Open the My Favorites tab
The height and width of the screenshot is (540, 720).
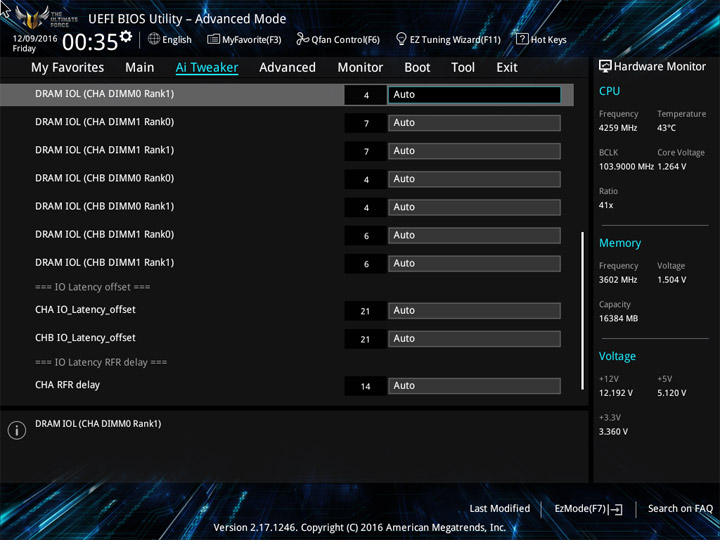click(x=68, y=68)
